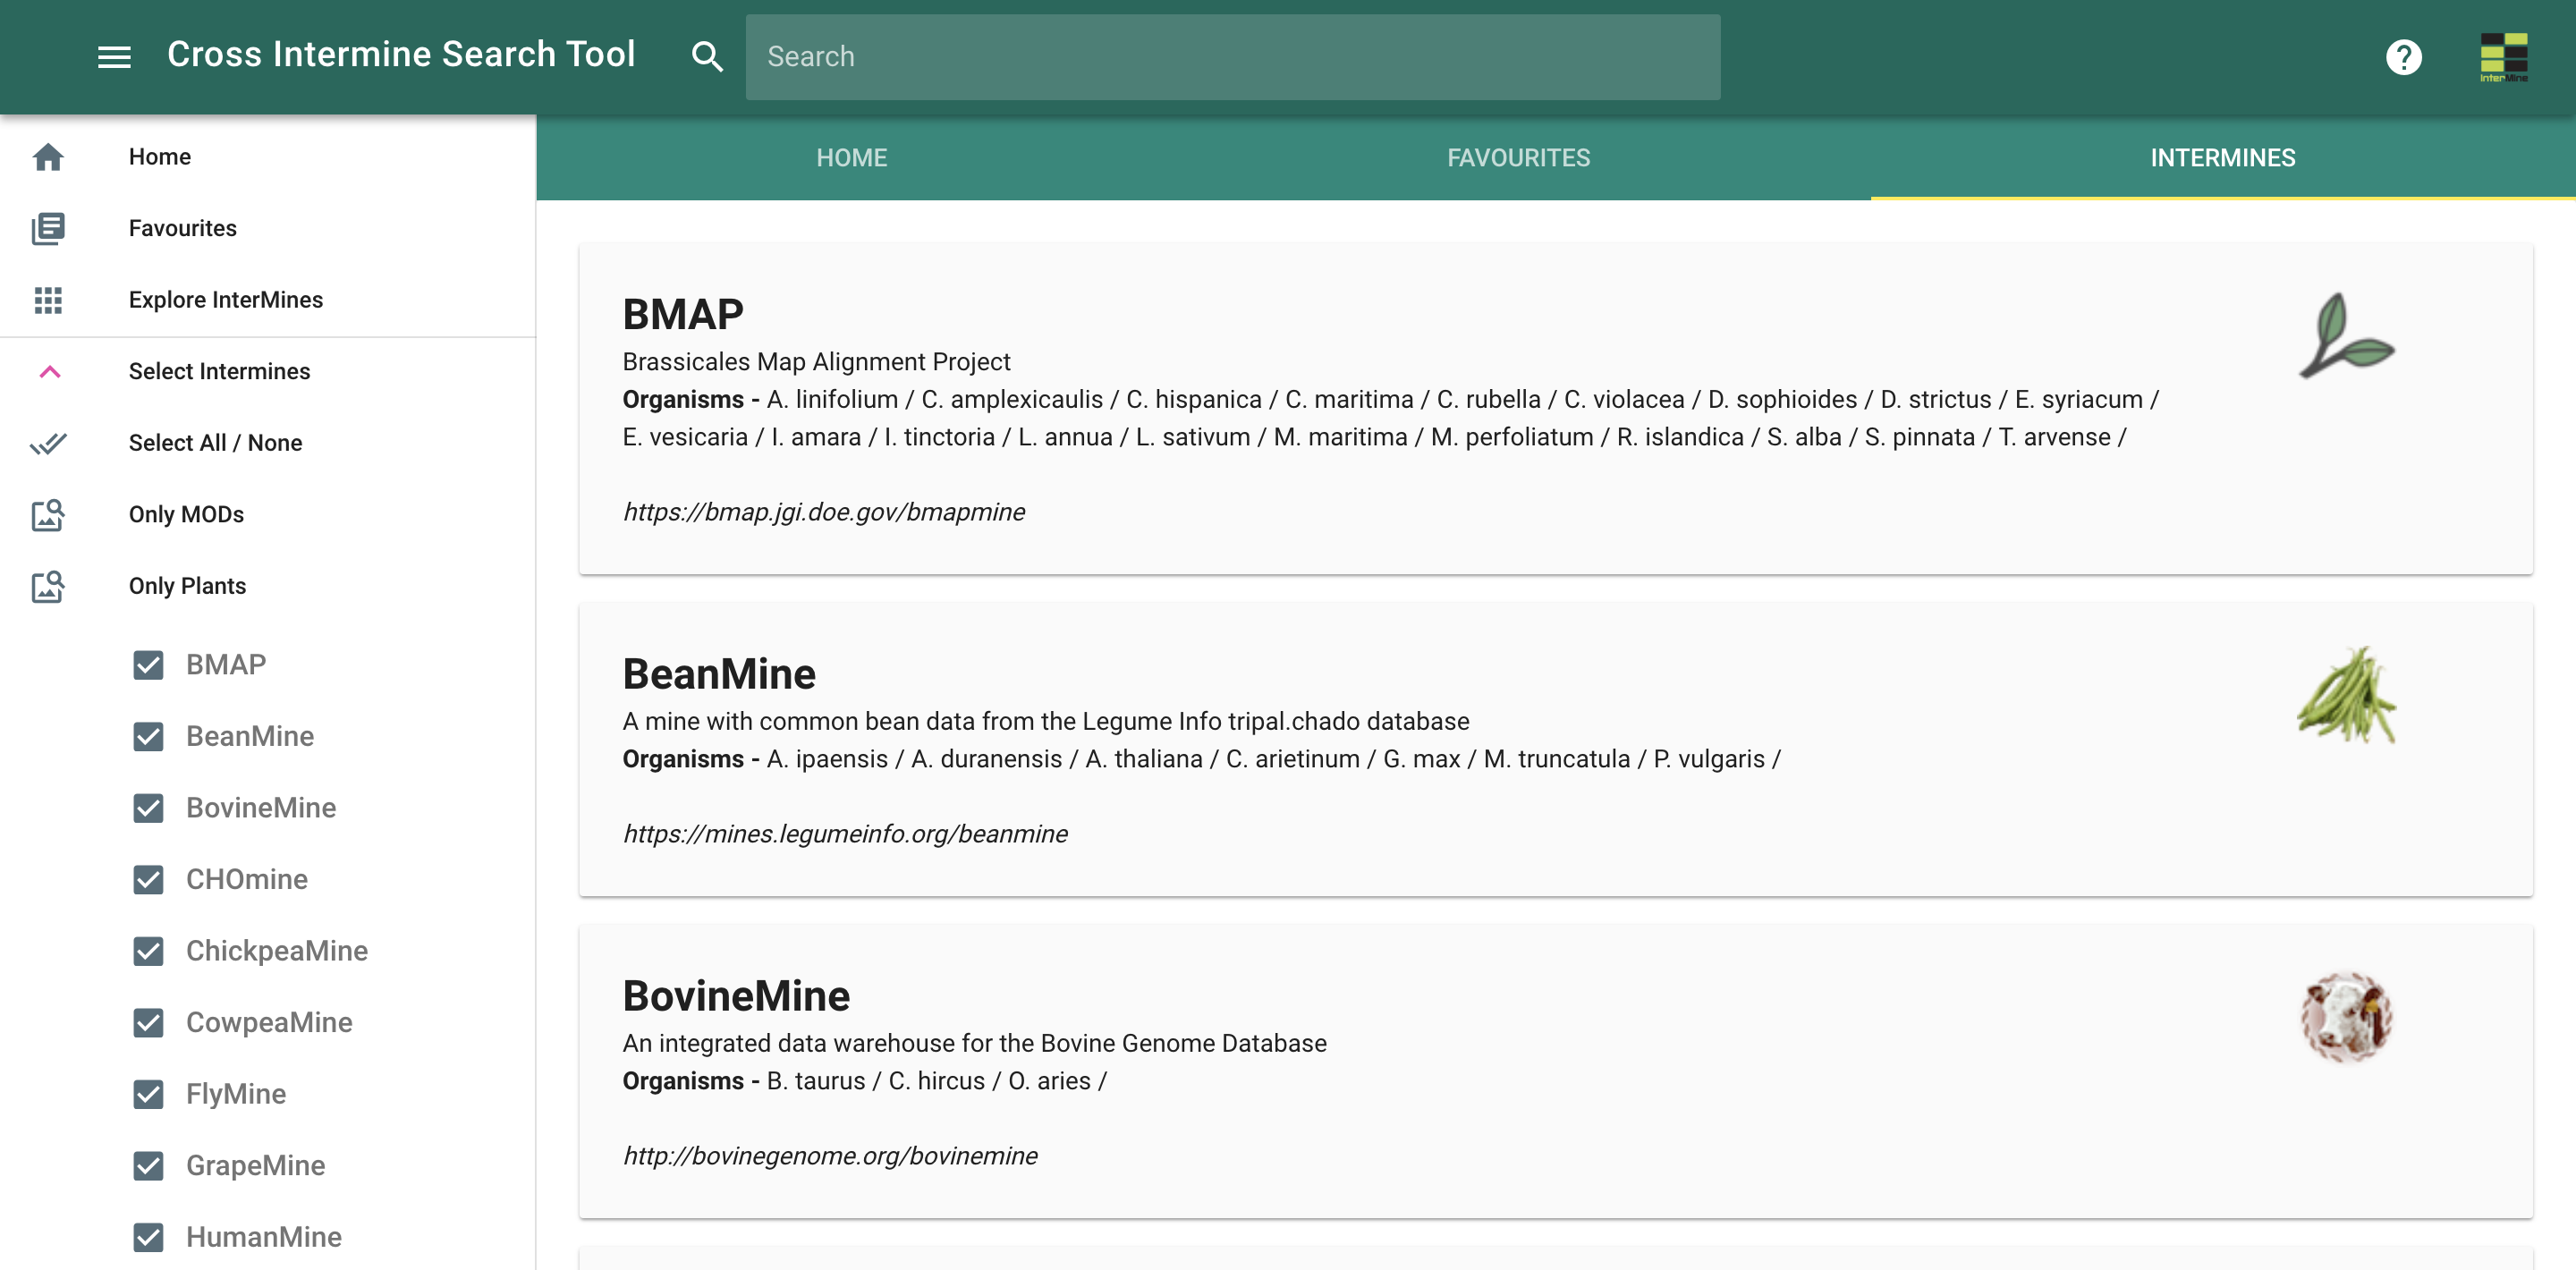Click the Select All / None double-check icon

click(x=48, y=443)
